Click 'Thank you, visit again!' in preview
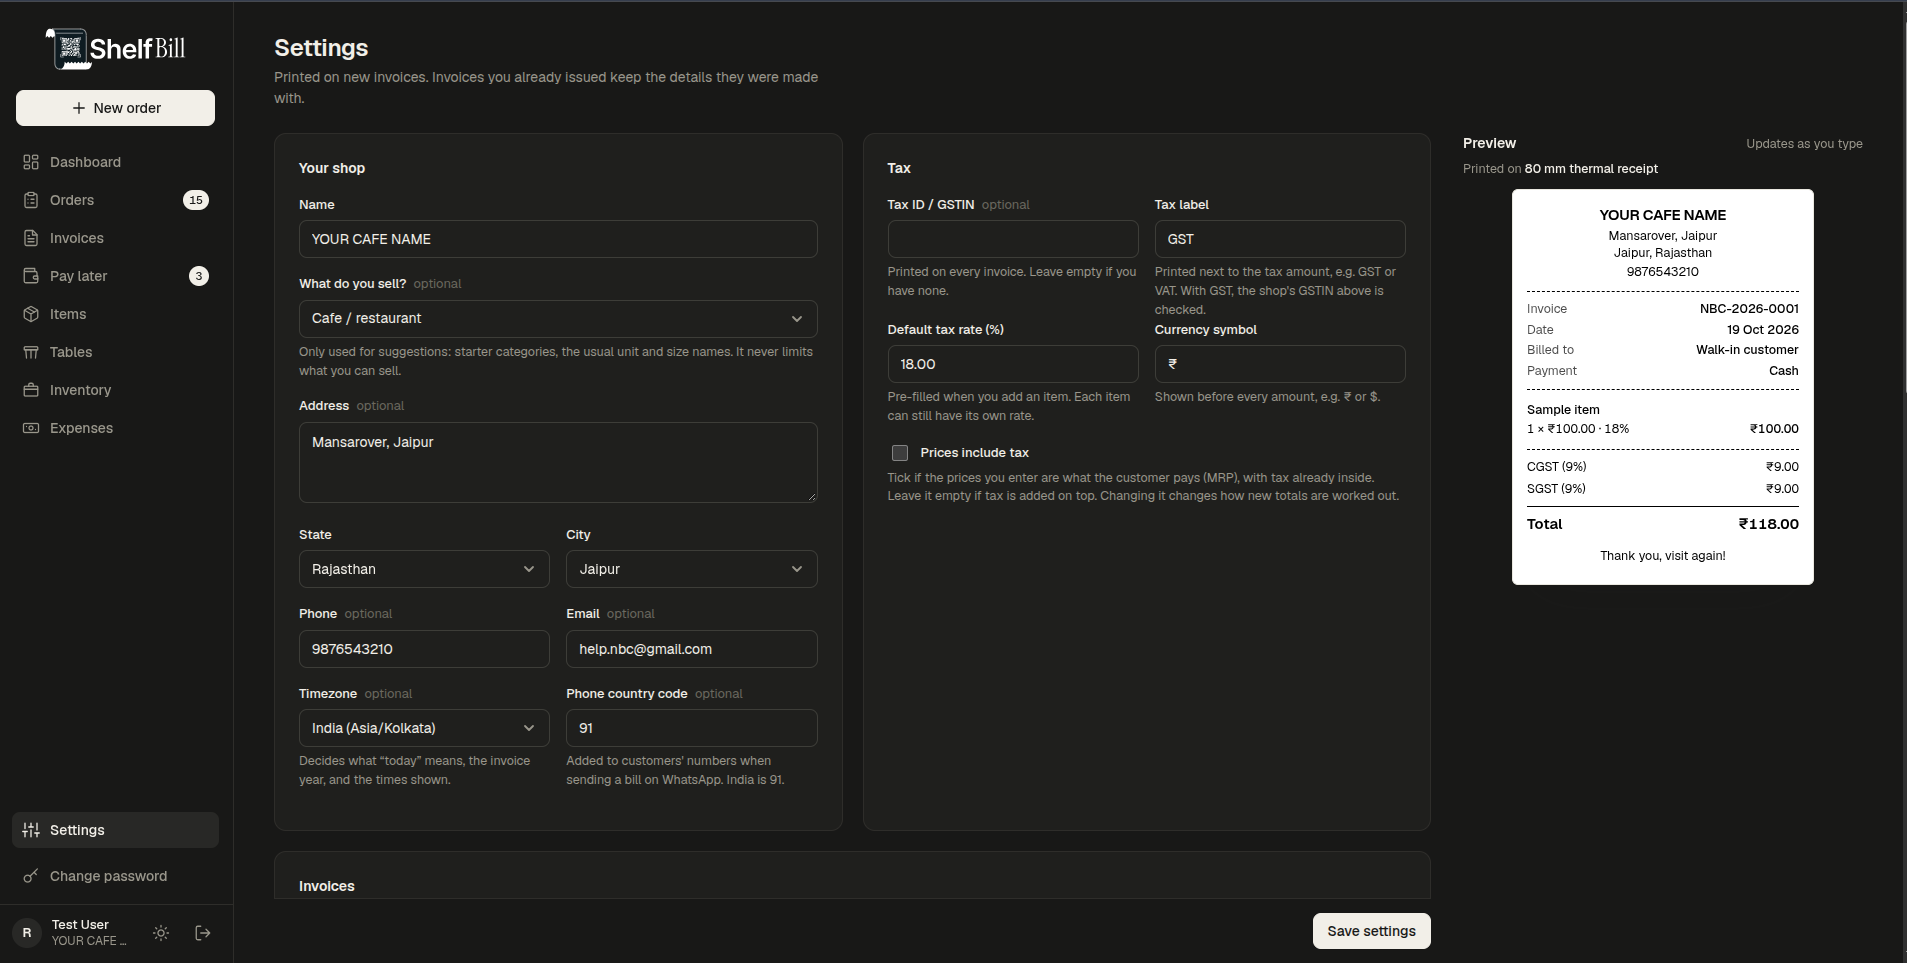The width and height of the screenshot is (1907, 963). pos(1662,556)
